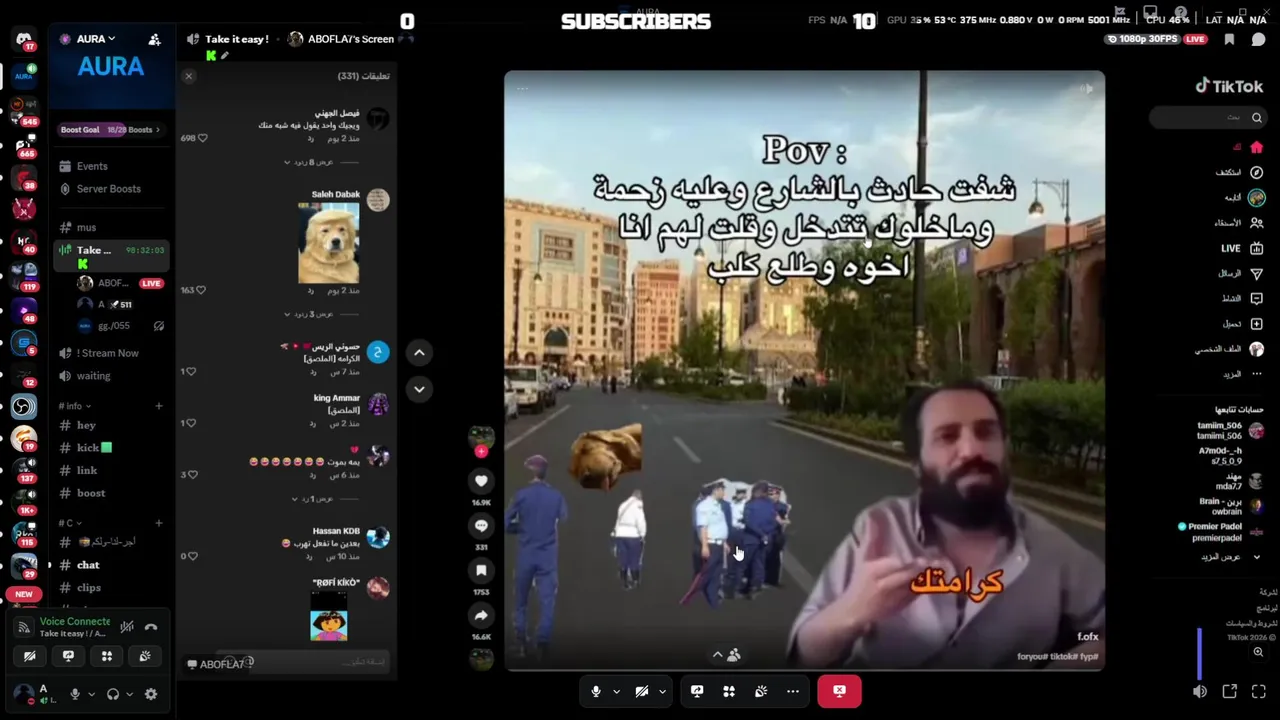Click red disconnect button in control bar
Viewport: 1280px width, 720px height.
pyautogui.click(x=839, y=691)
